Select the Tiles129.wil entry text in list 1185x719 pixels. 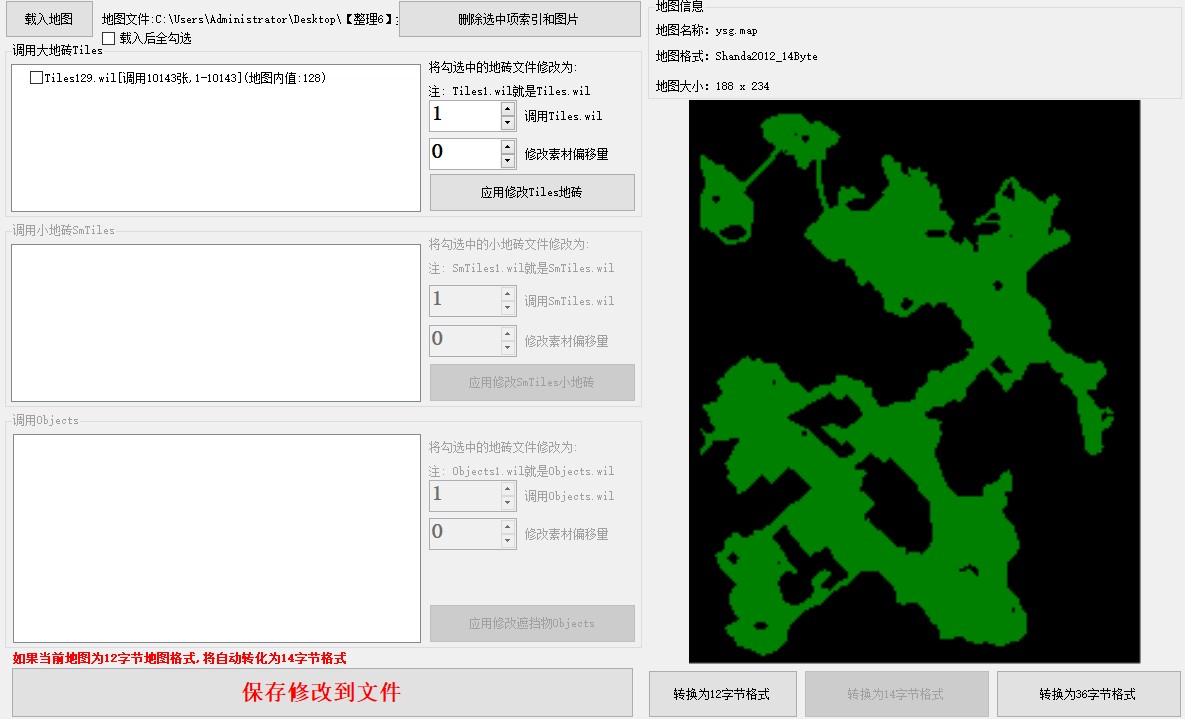[x=185, y=78]
